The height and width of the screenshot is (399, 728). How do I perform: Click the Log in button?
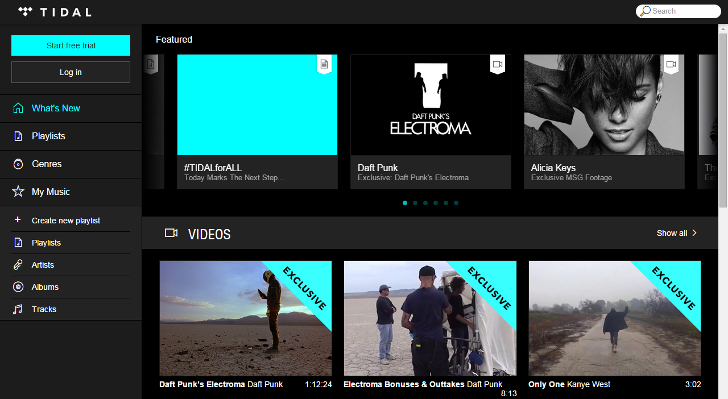coord(71,72)
